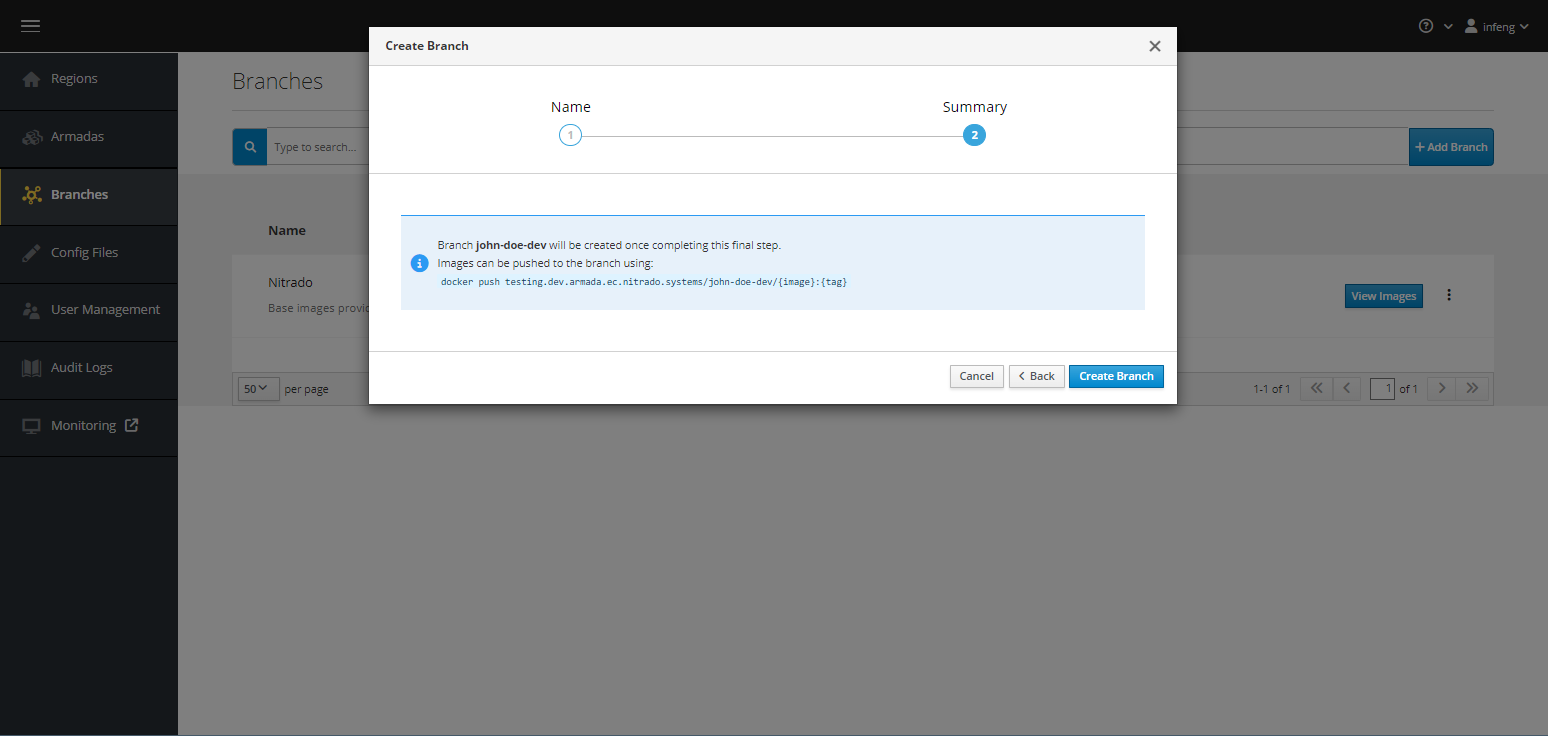The width and height of the screenshot is (1548, 736).
Task: Confirm with Create Branch button
Action: pos(1116,376)
